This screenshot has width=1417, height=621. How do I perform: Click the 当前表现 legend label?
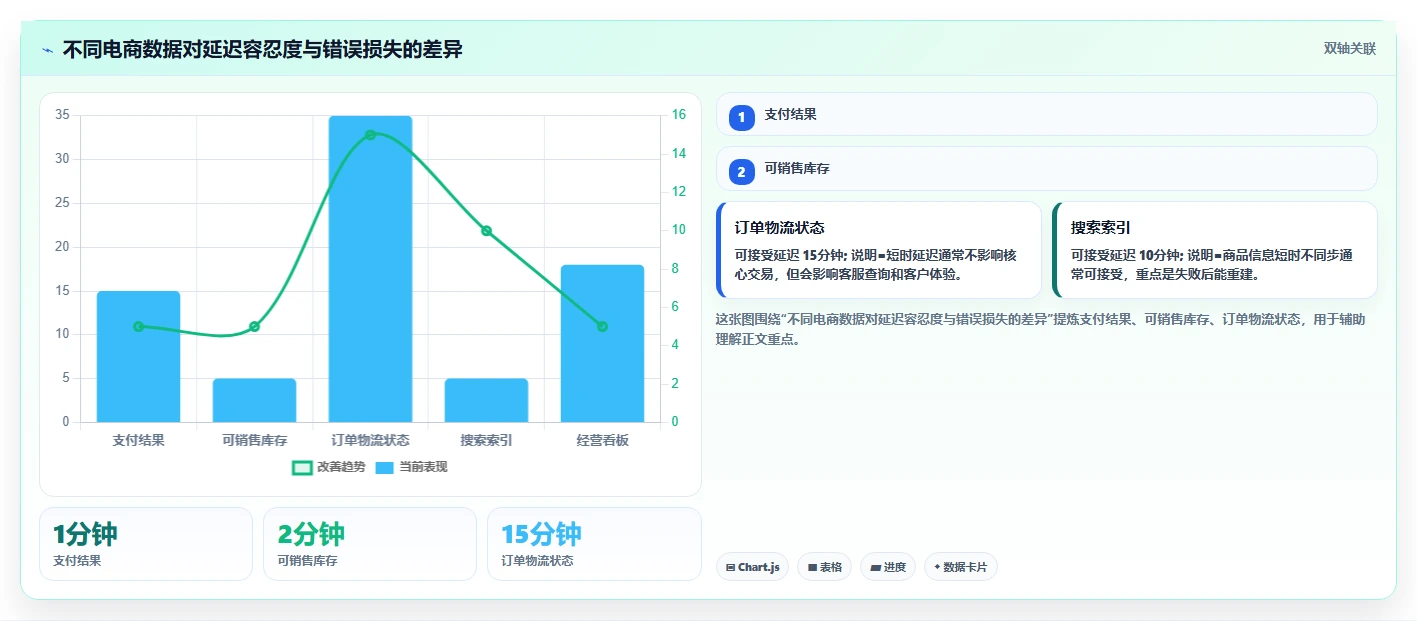pos(423,467)
